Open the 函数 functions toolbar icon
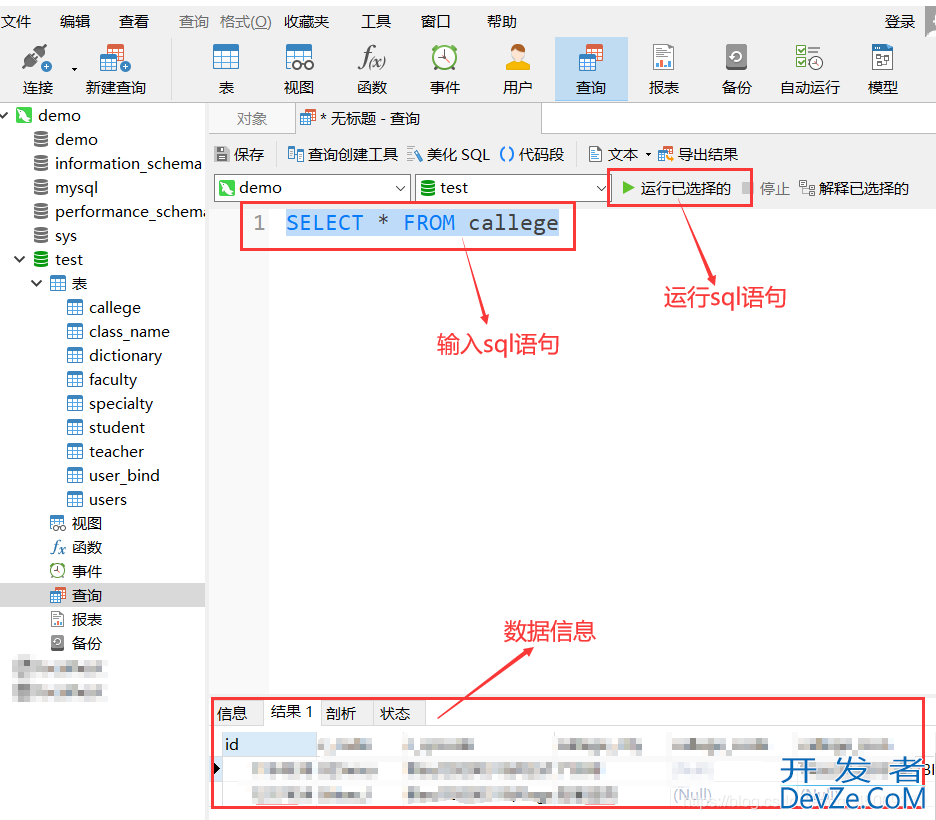936x820 pixels. click(x=372, y=58)
